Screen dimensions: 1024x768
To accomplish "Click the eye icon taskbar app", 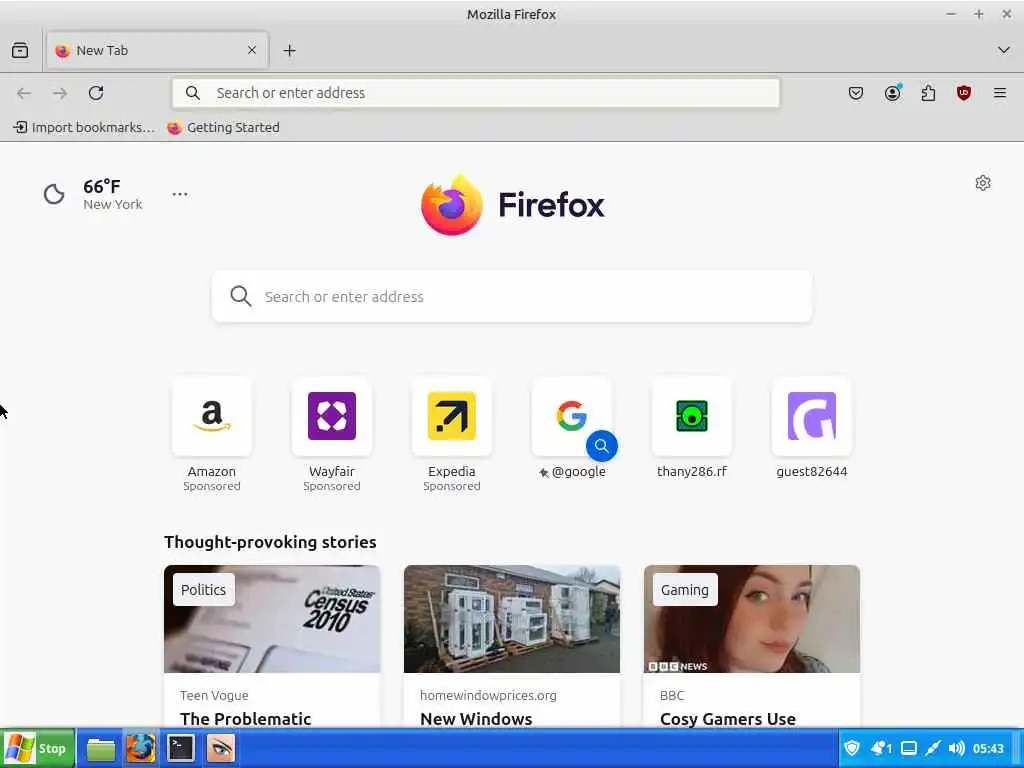I will click(220, 748).
